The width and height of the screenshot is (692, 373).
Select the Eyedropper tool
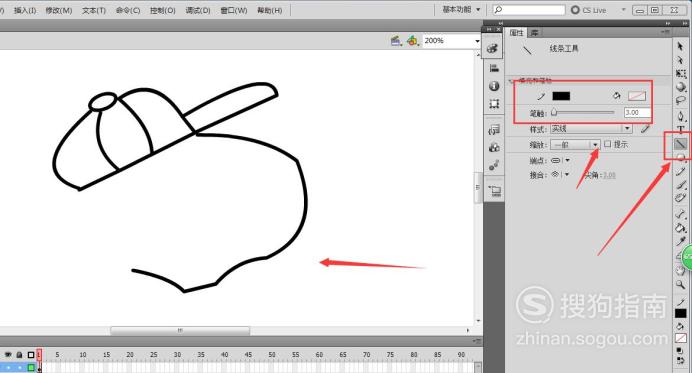coord(681,241)
